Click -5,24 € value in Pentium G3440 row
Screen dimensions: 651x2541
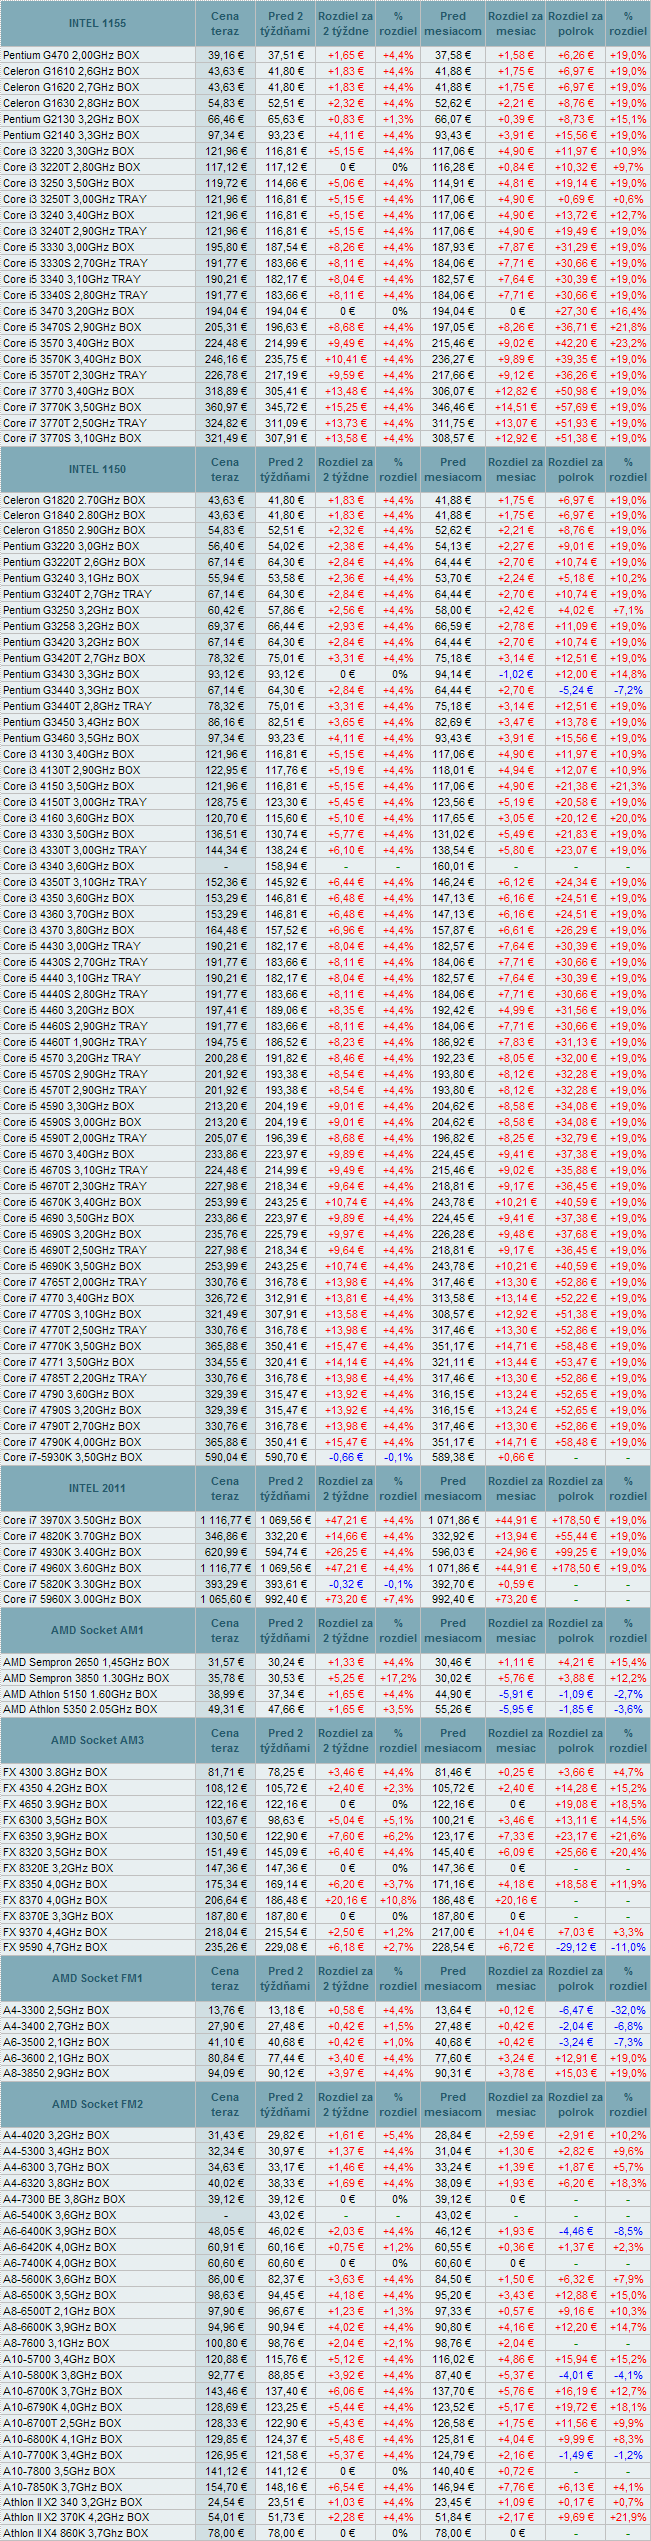[x=576, y=690]
